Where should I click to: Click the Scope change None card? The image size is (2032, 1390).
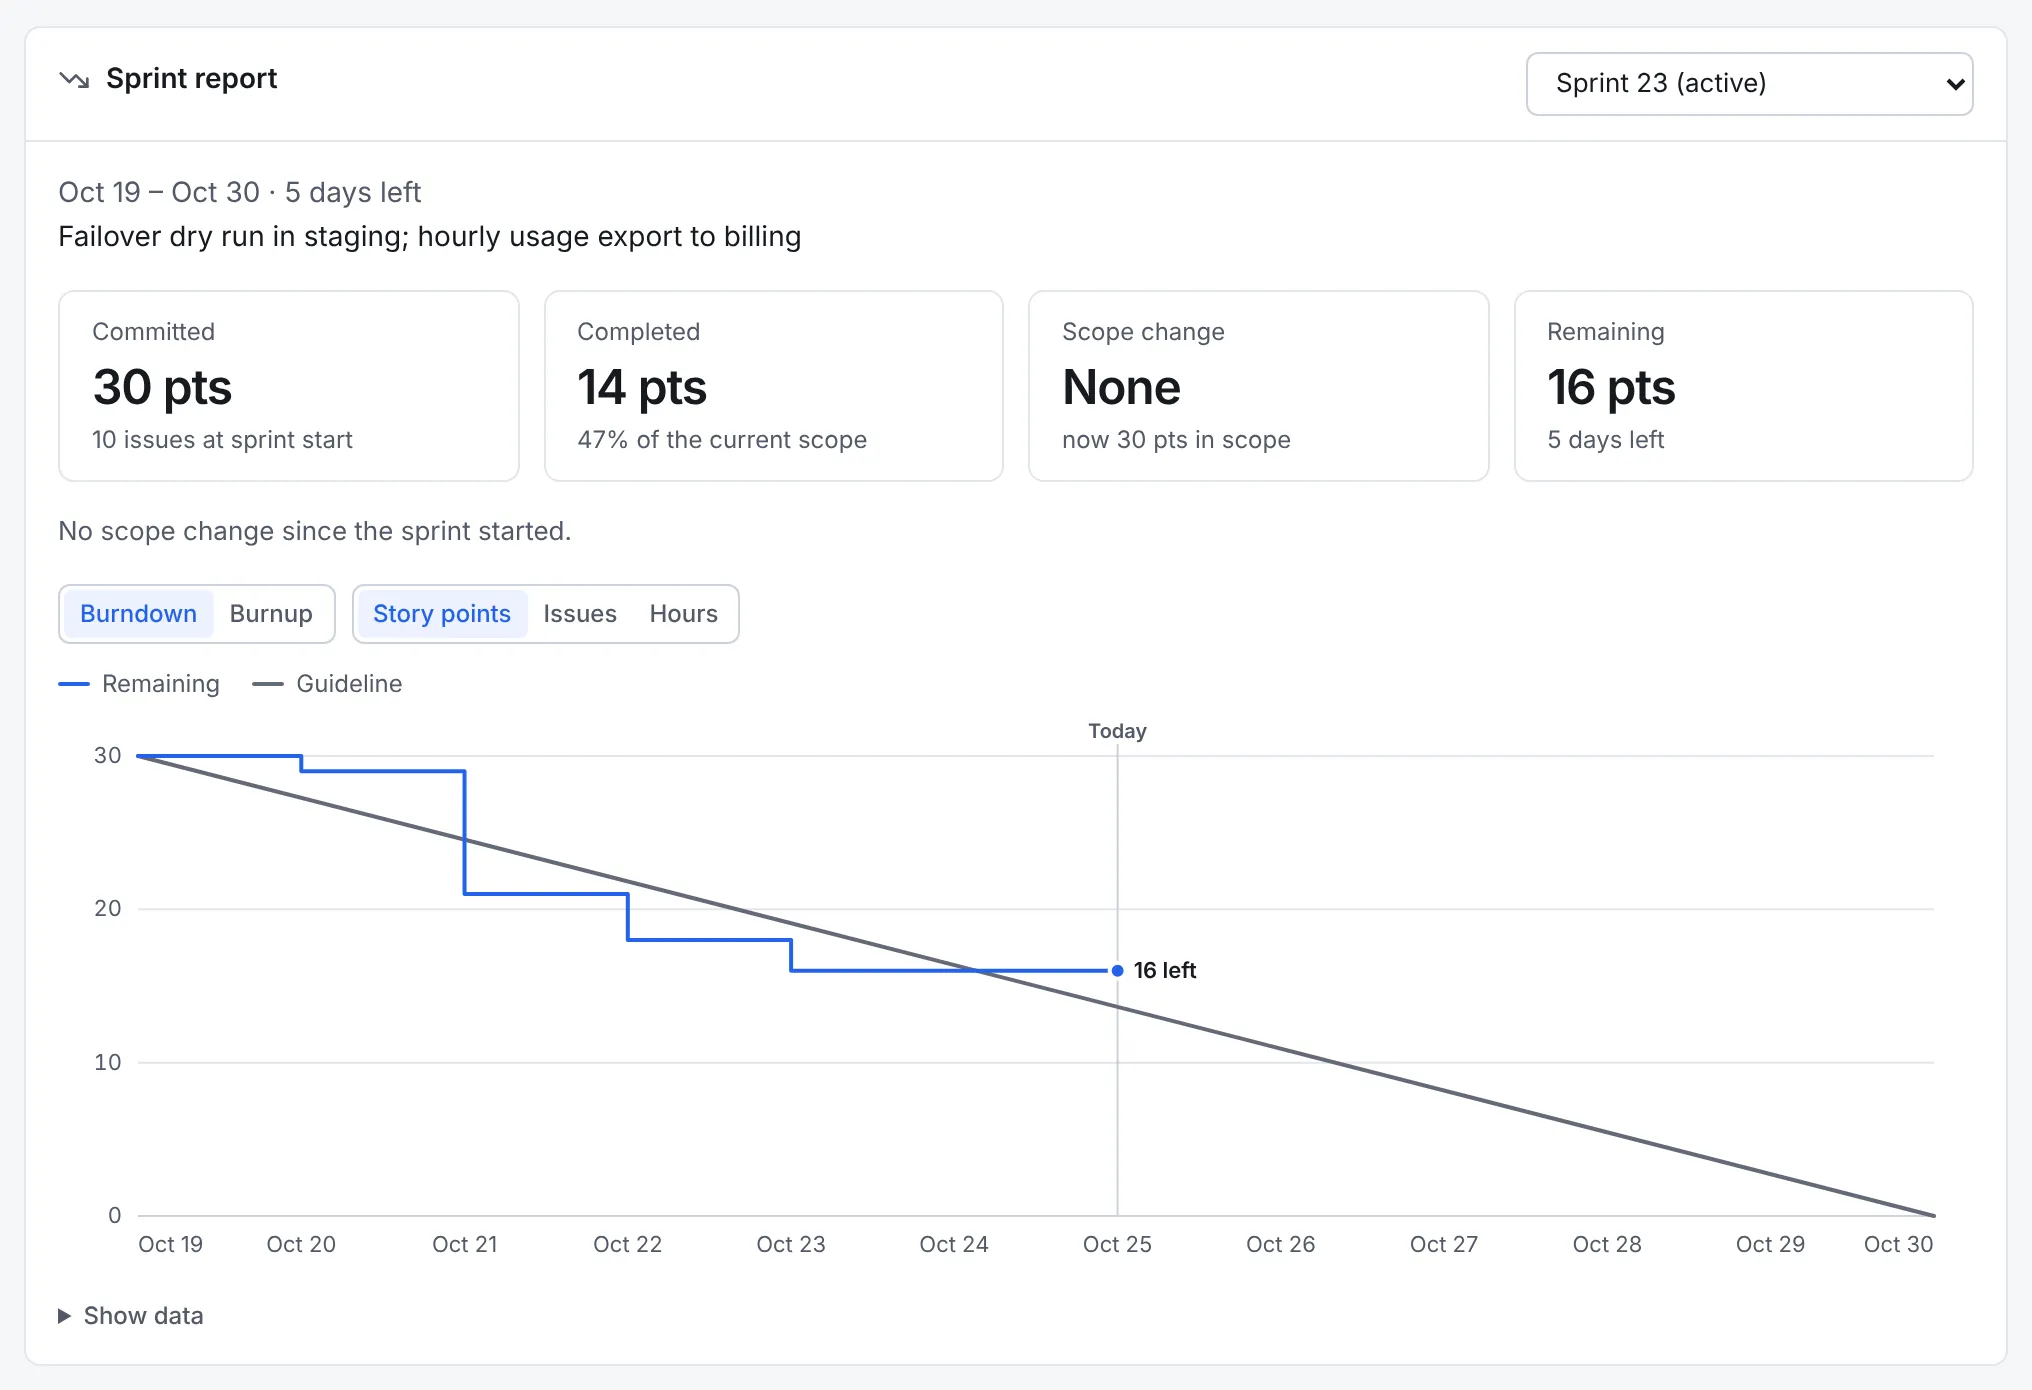click(x=1259, y=386)
